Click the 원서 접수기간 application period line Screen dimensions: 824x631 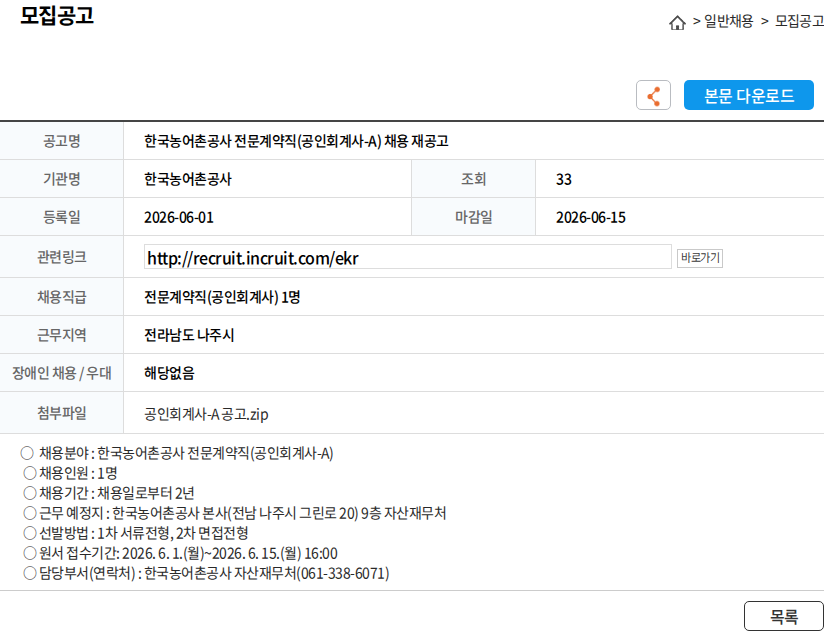[x=181, y=553]
